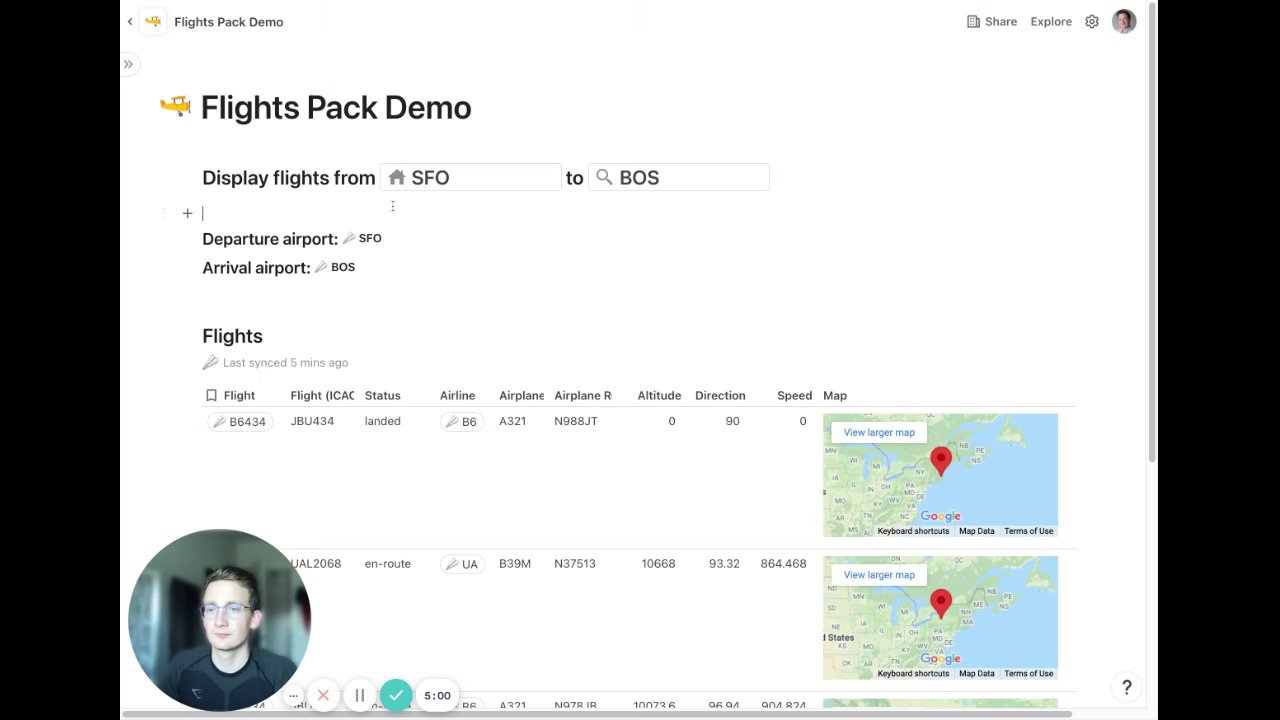Image resolution: width=1280 pixels, height=720 pixels.
Task: Open recording more options (three dots)
Action: (x=293, y=695)
